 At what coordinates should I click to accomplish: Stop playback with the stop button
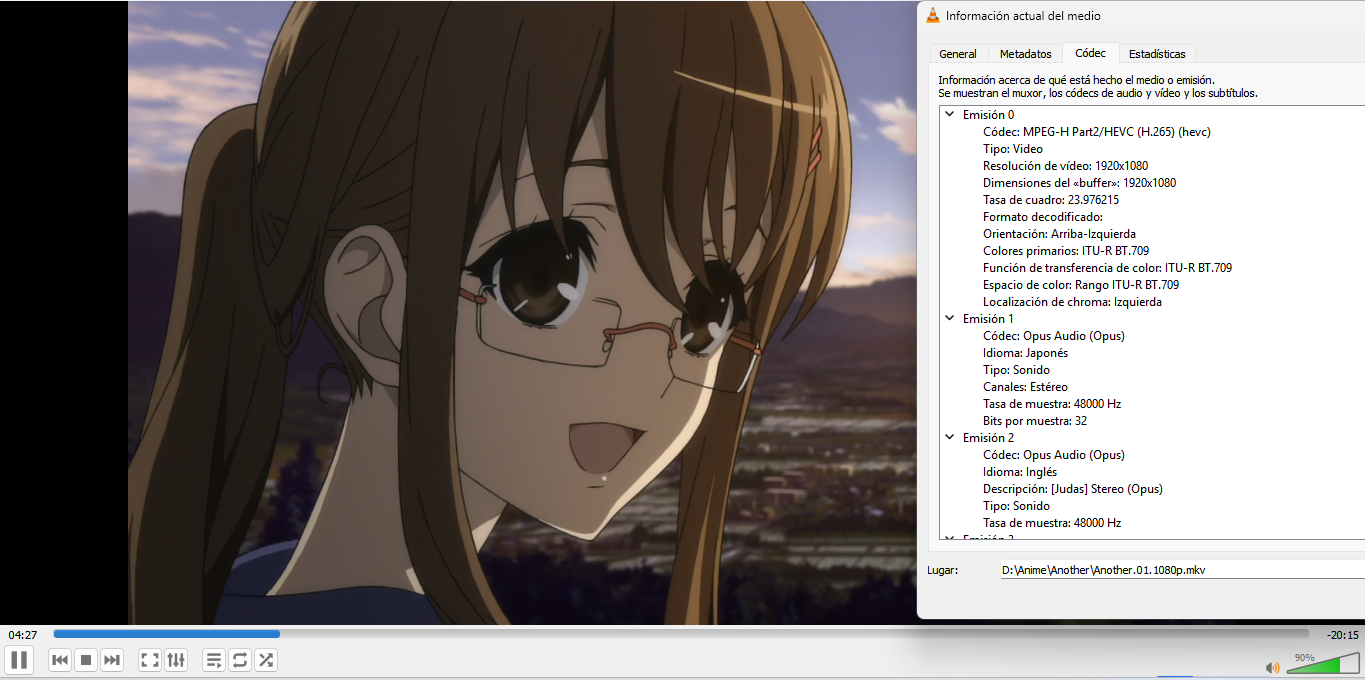click(x=86, y=660)
